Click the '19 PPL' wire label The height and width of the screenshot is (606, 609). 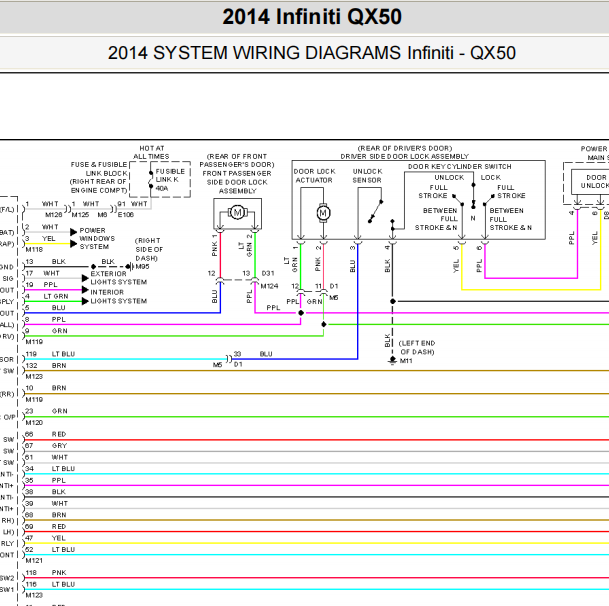pos(42,285)
